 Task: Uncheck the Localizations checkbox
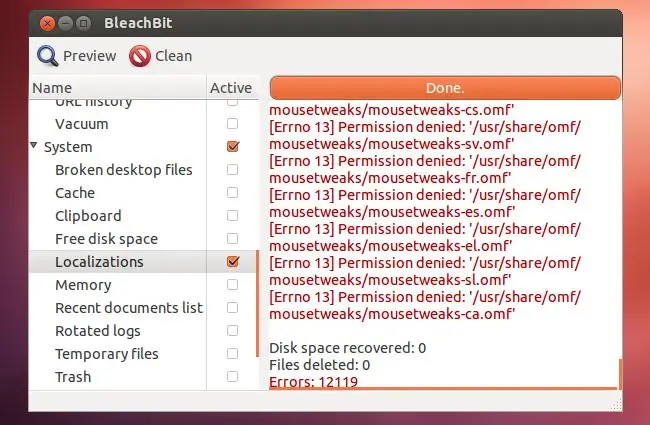pos(233,262)
